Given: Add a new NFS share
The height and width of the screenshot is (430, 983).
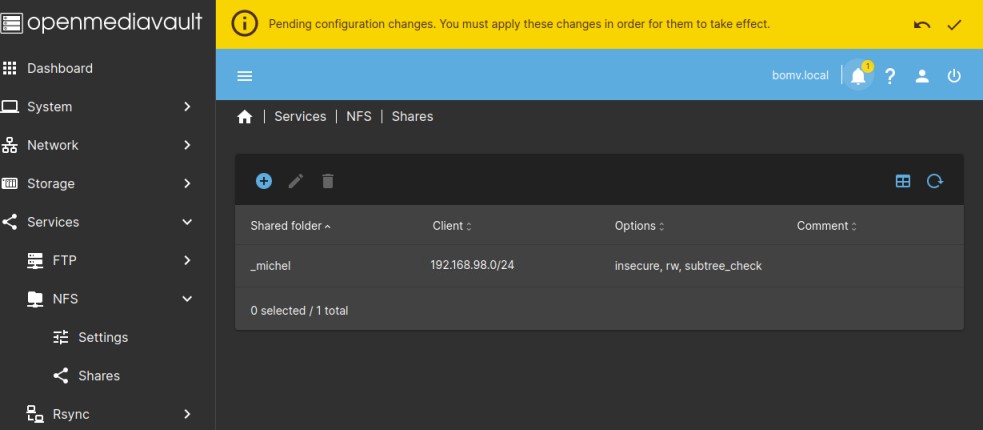Looking at the screenshot, I should pos(264,181).
